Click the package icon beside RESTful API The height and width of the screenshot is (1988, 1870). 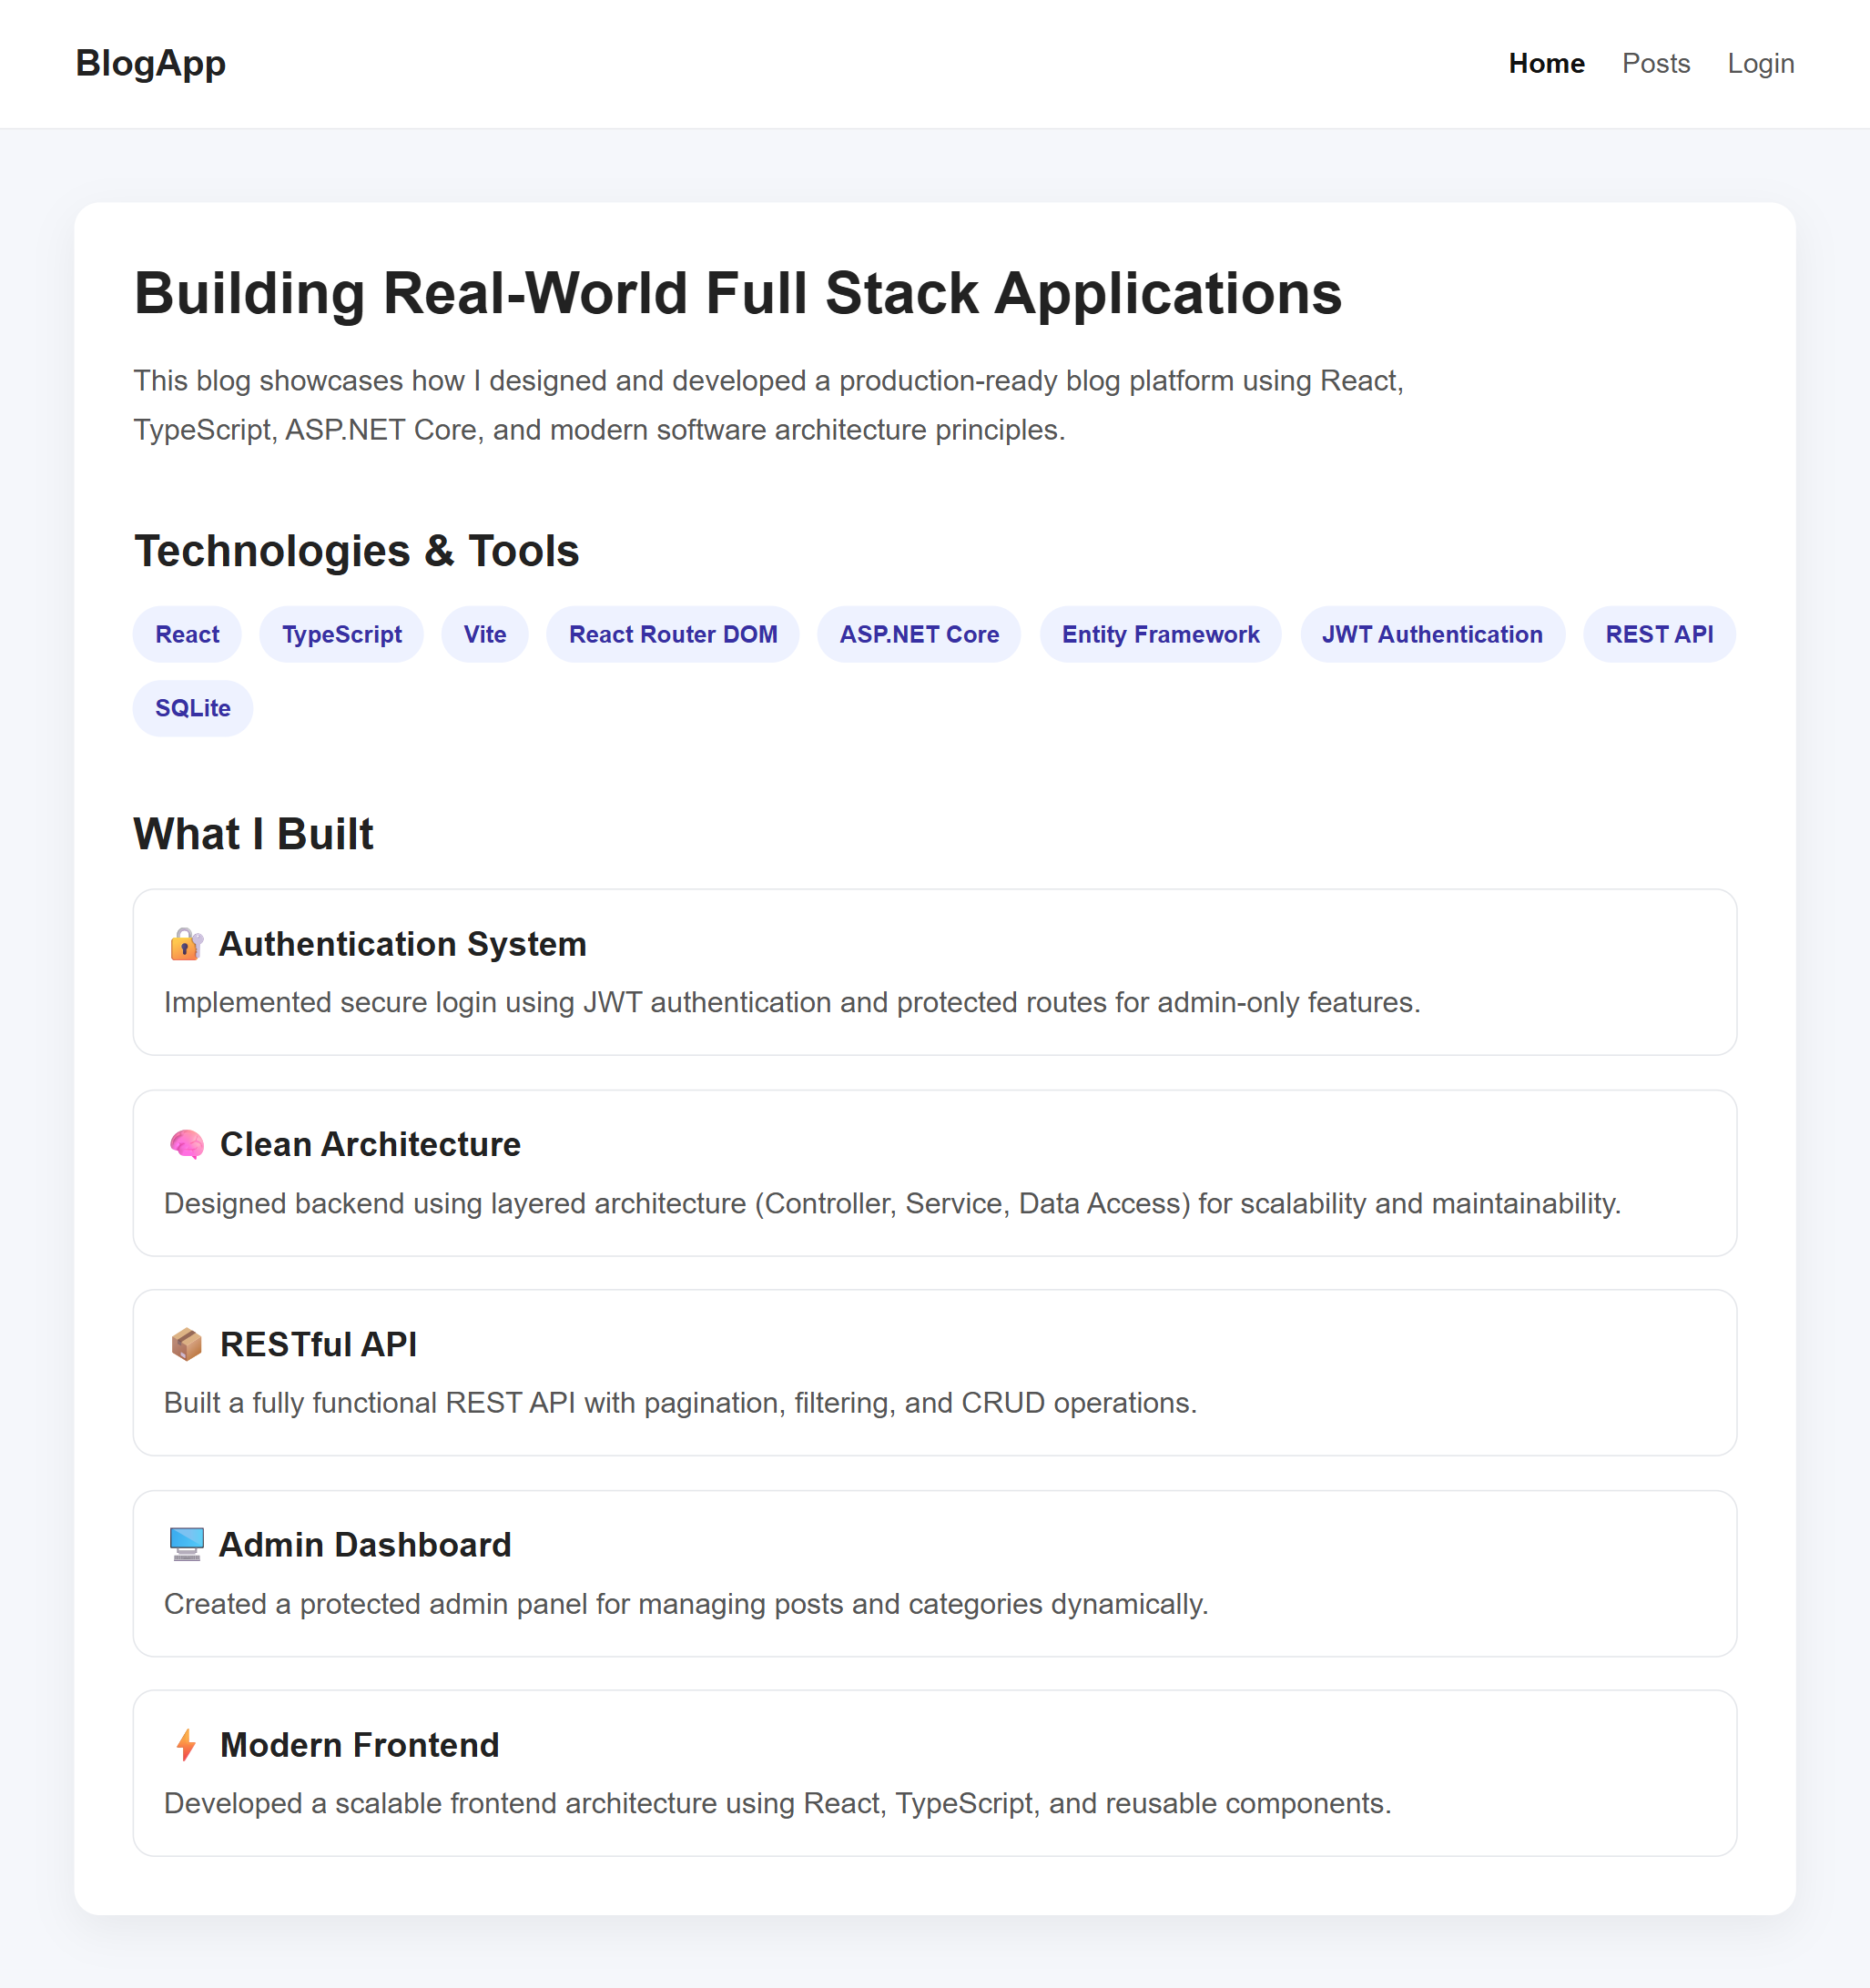[186, 1344]
